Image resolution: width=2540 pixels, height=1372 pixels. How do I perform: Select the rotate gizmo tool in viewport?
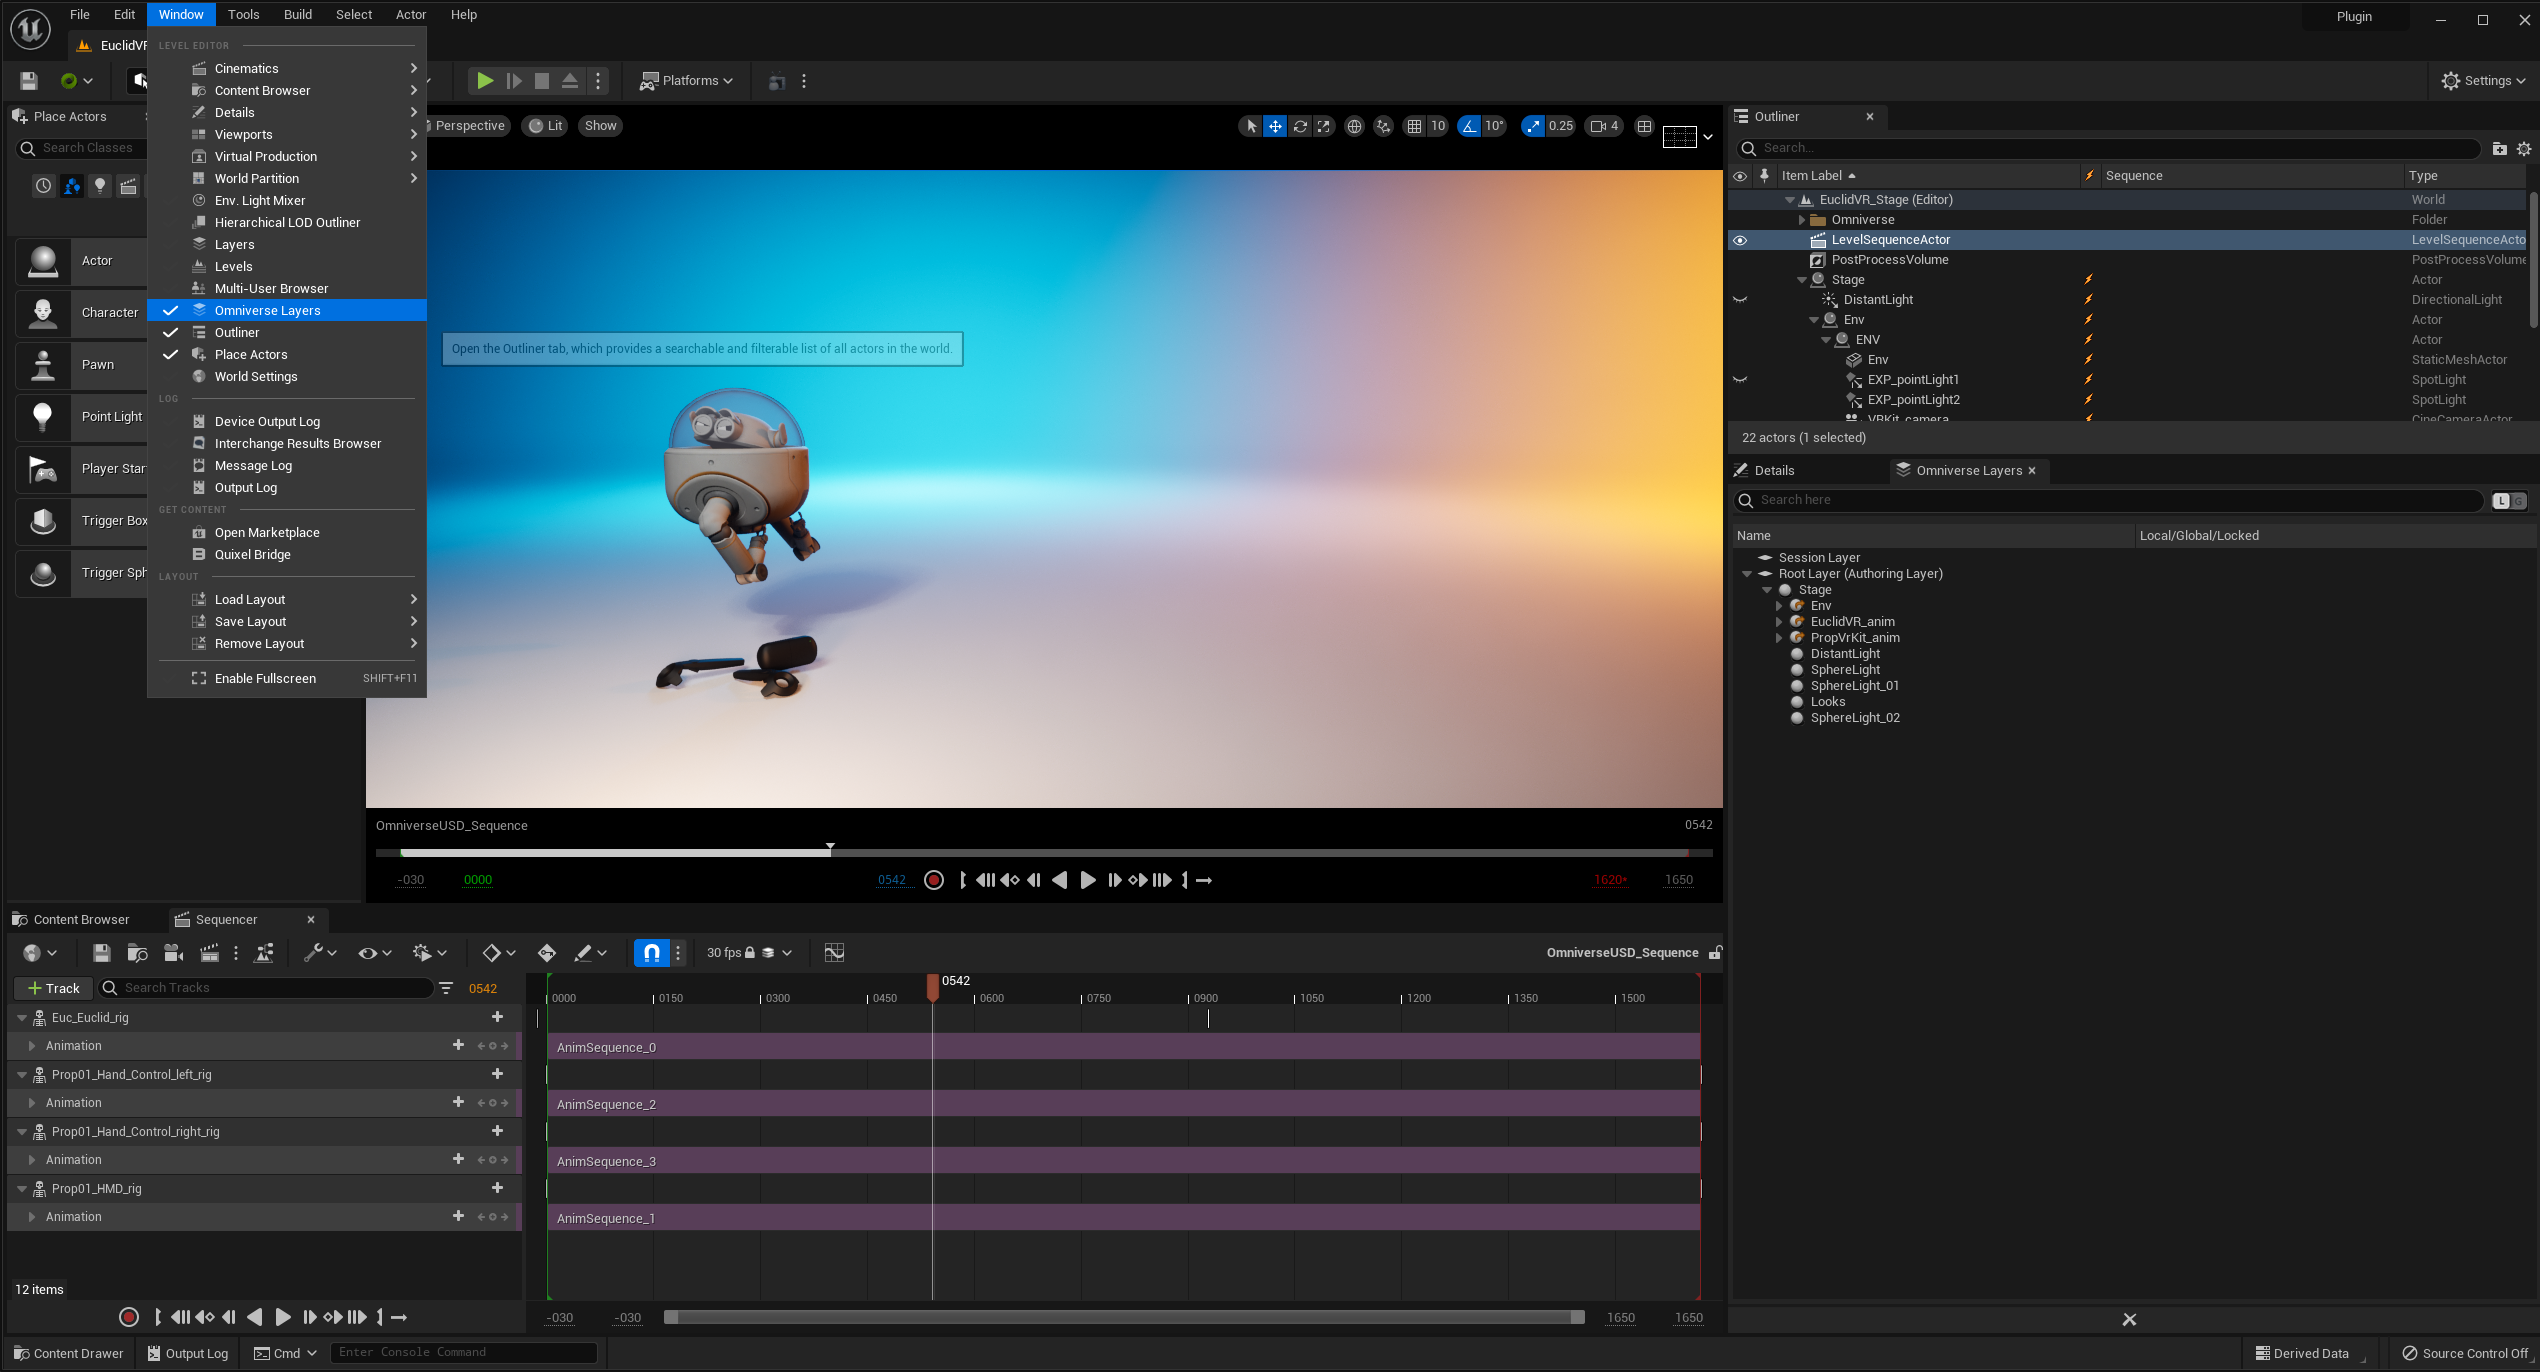(x=1300, y=126)
